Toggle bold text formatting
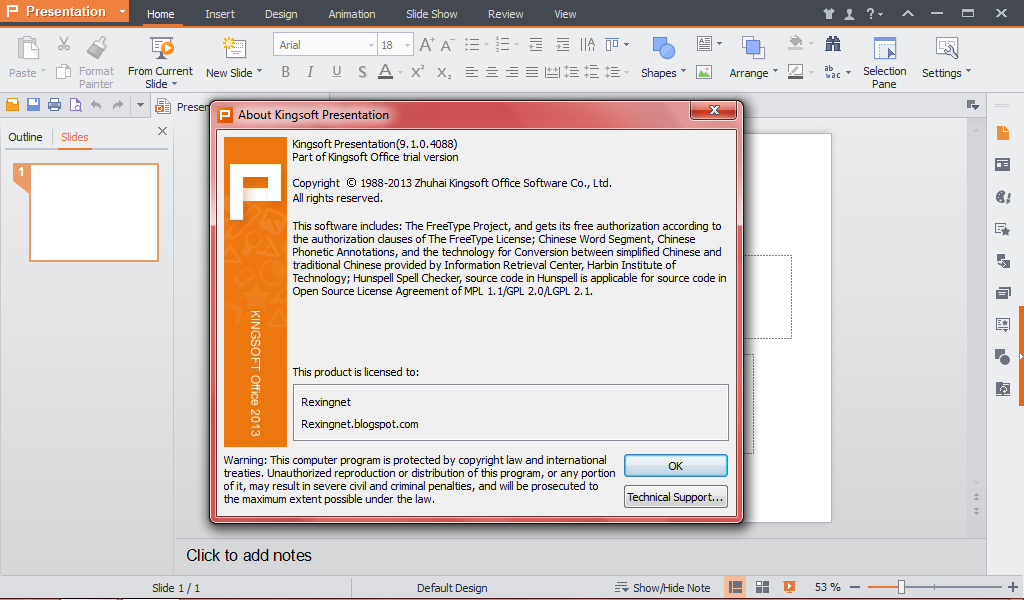The image size is (1024, 600). tap(286, 72)
